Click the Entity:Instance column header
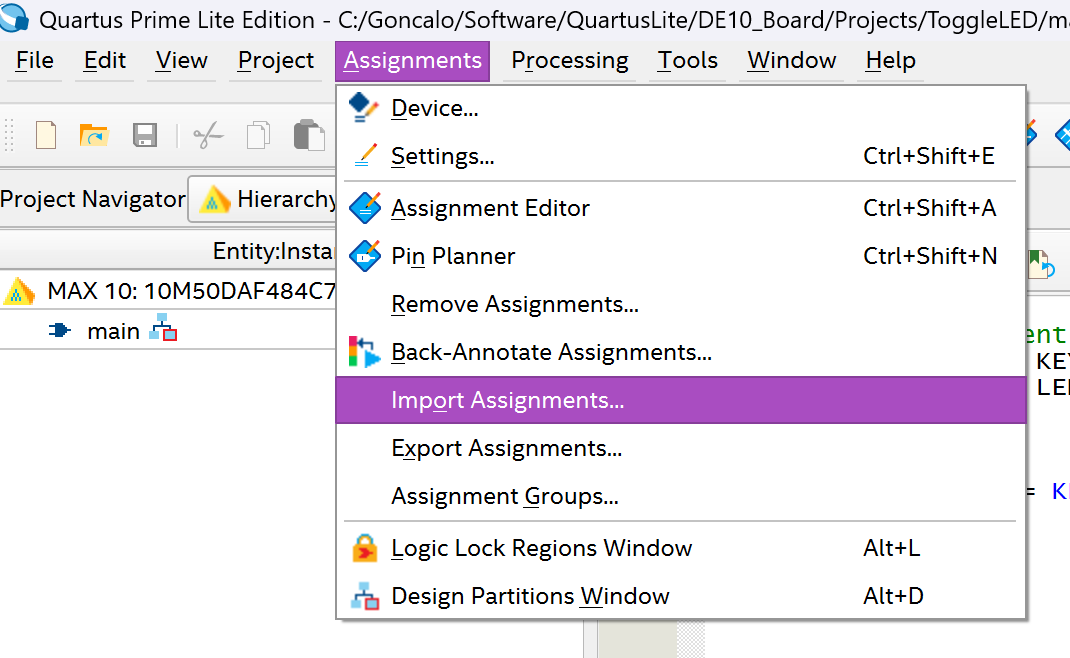Viewport: 1070px width, 658px height. click(x=168, y=251)
